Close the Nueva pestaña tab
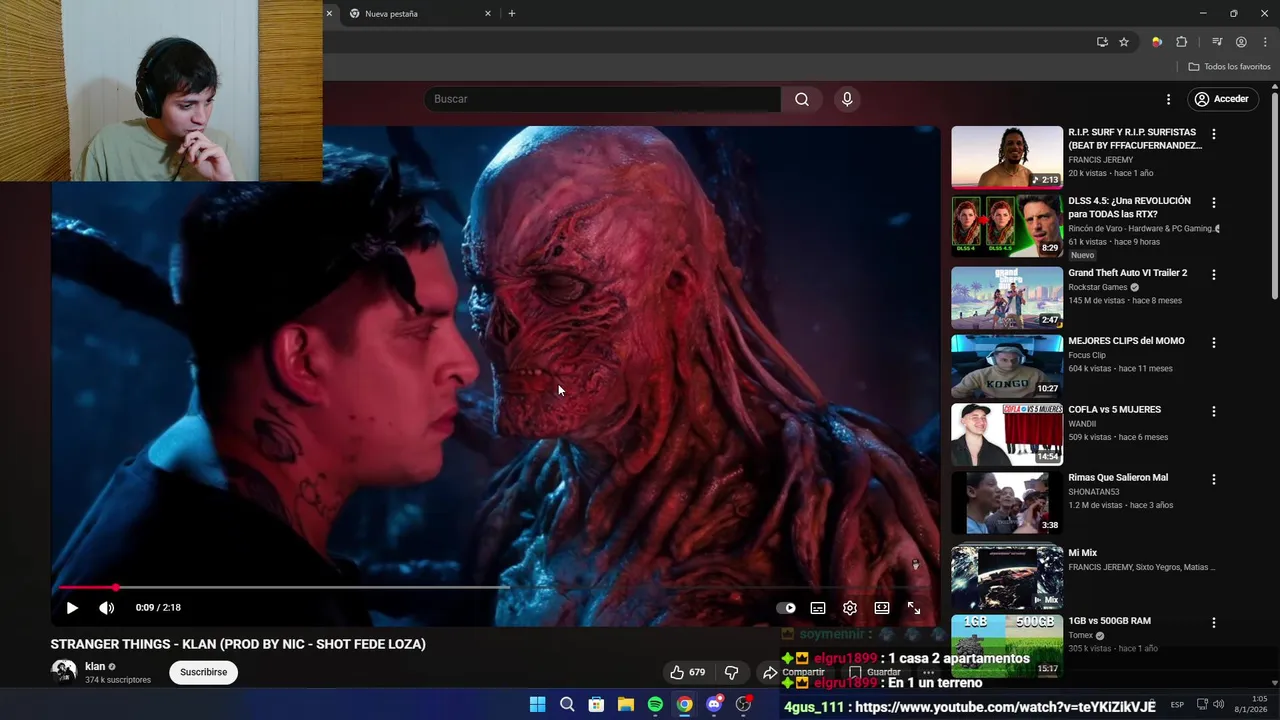Image resolution: width=1280 pixels, height=720 pixels. (x=488, y=14)
